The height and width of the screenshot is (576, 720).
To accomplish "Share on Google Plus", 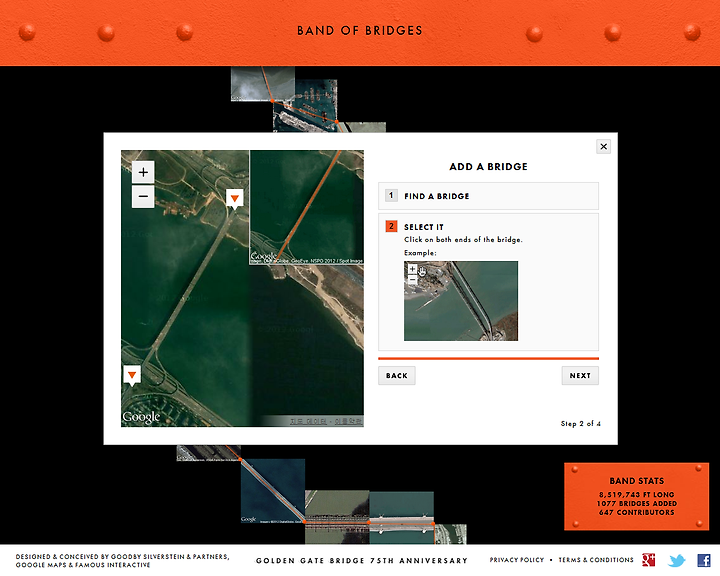I will point(648,560).
